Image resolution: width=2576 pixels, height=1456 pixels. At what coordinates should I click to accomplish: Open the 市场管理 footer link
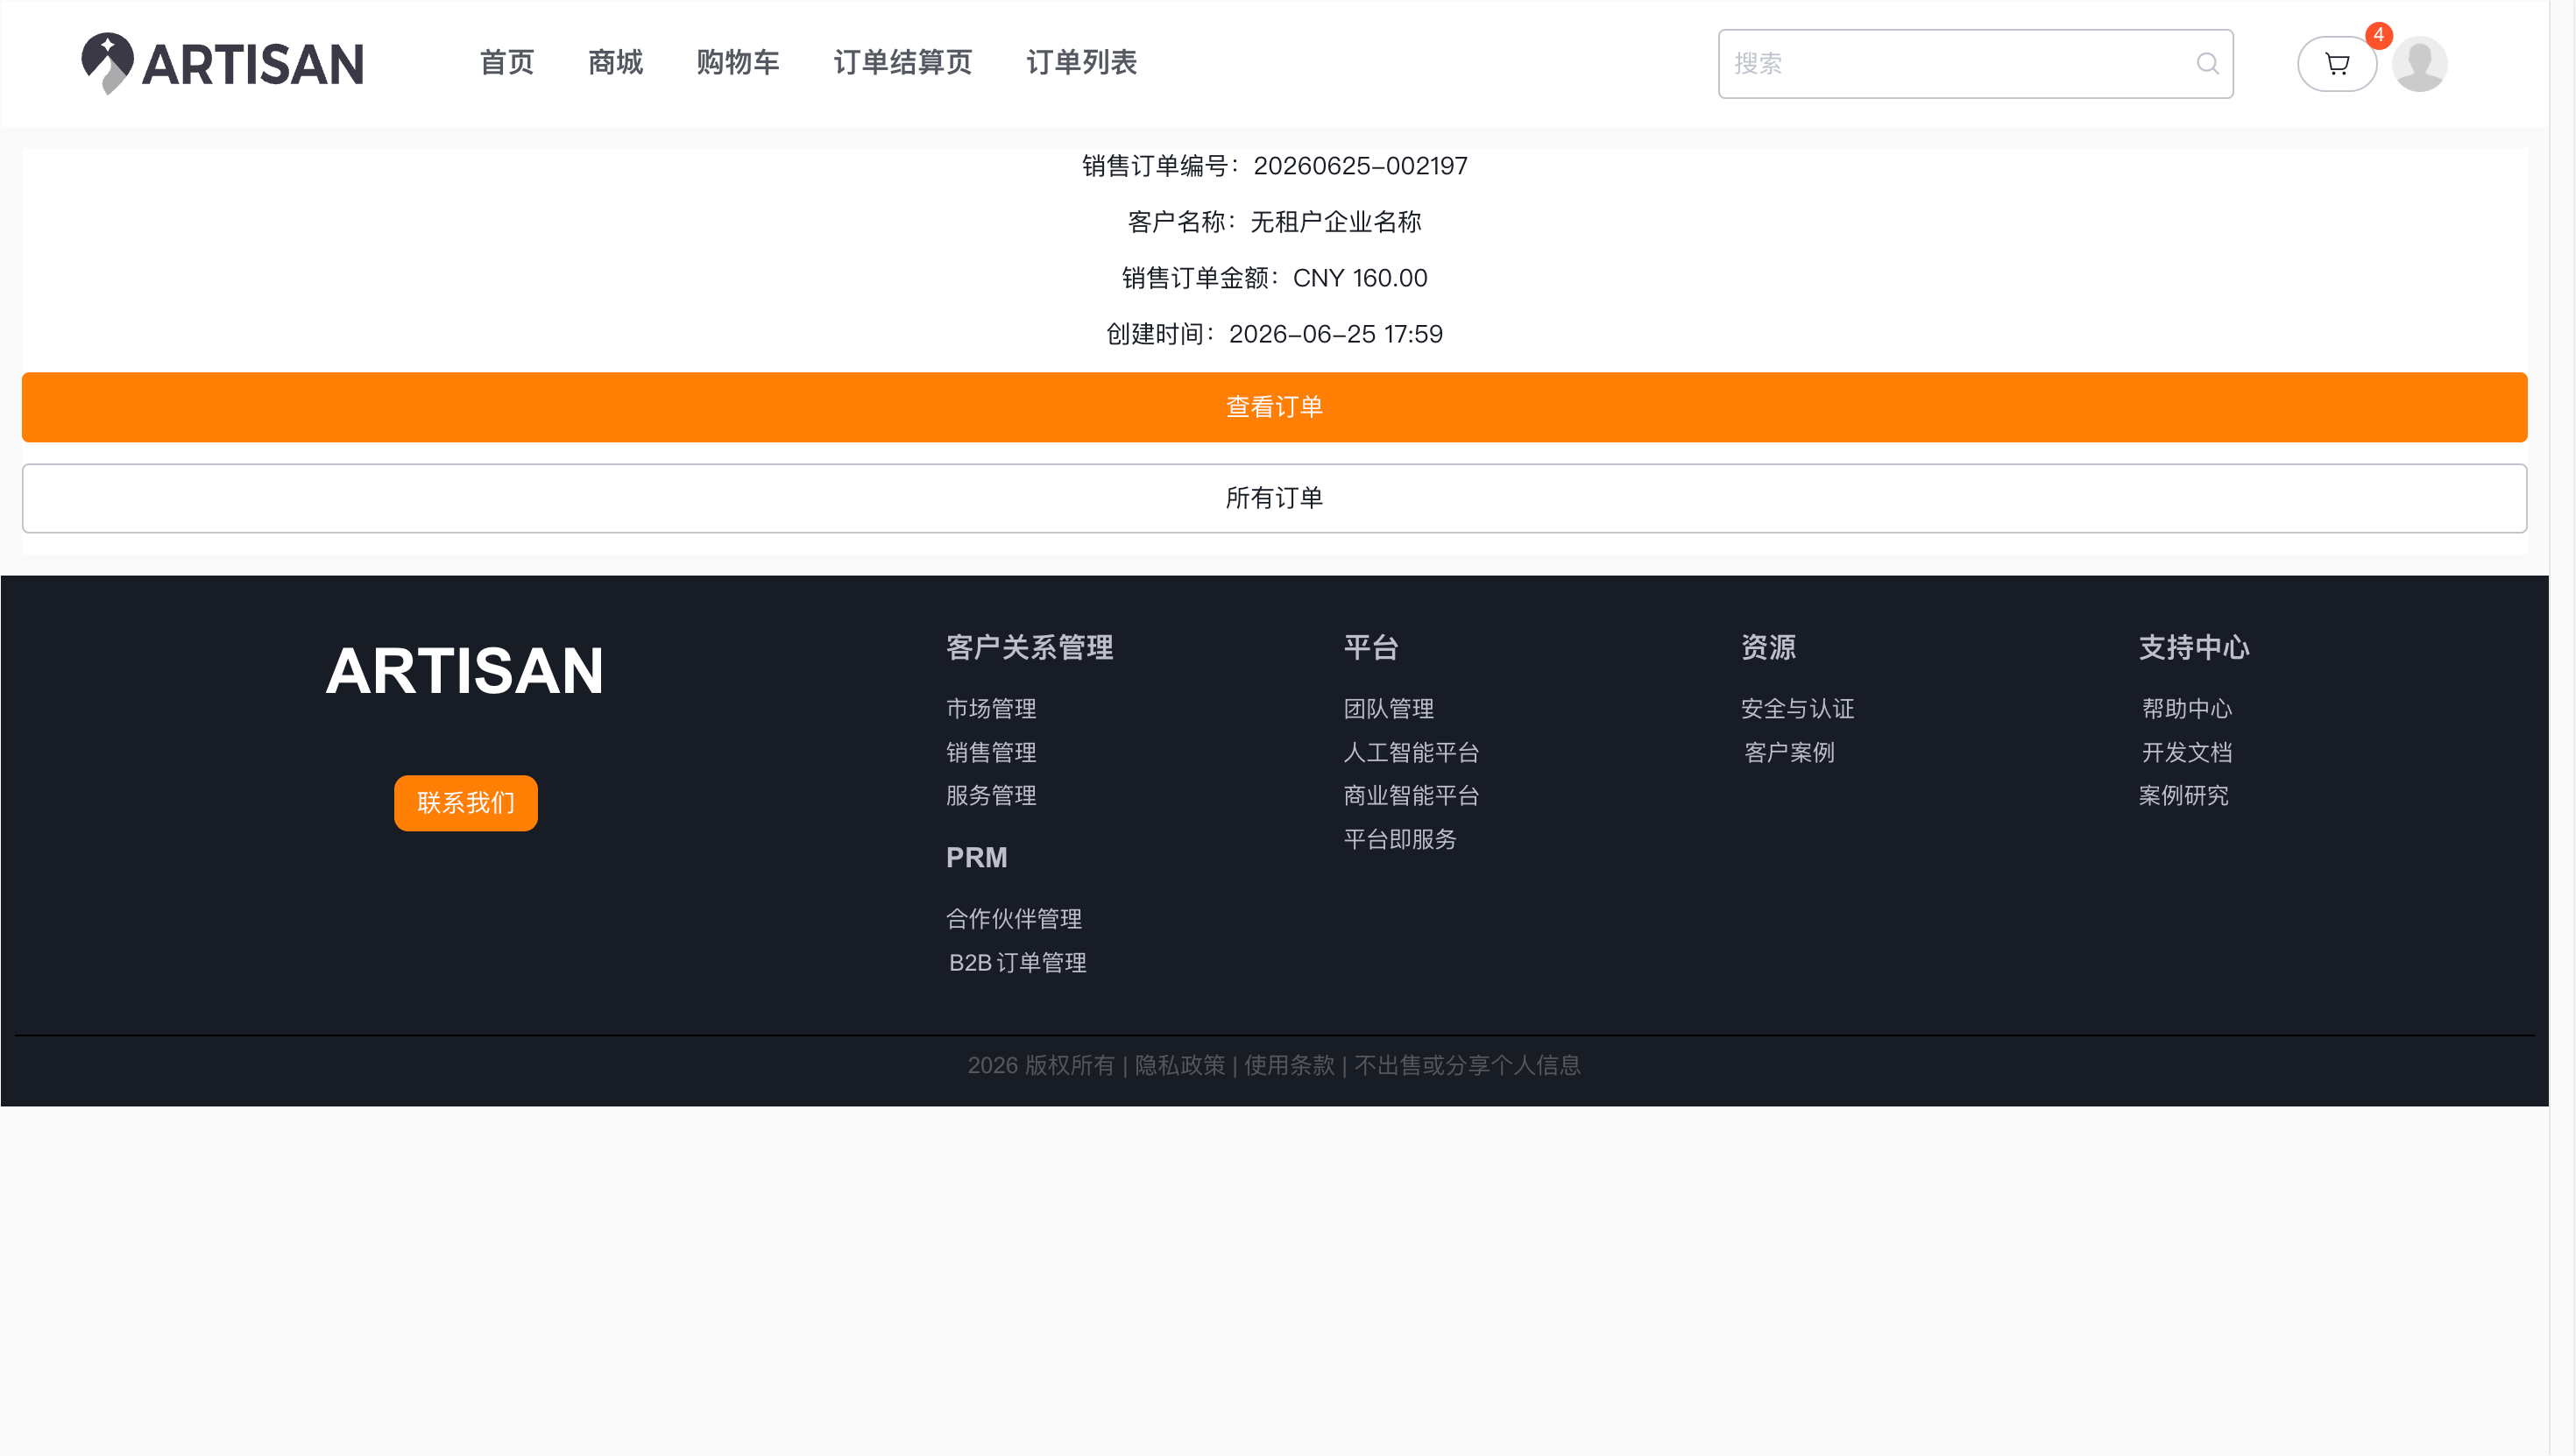point(991,709)
